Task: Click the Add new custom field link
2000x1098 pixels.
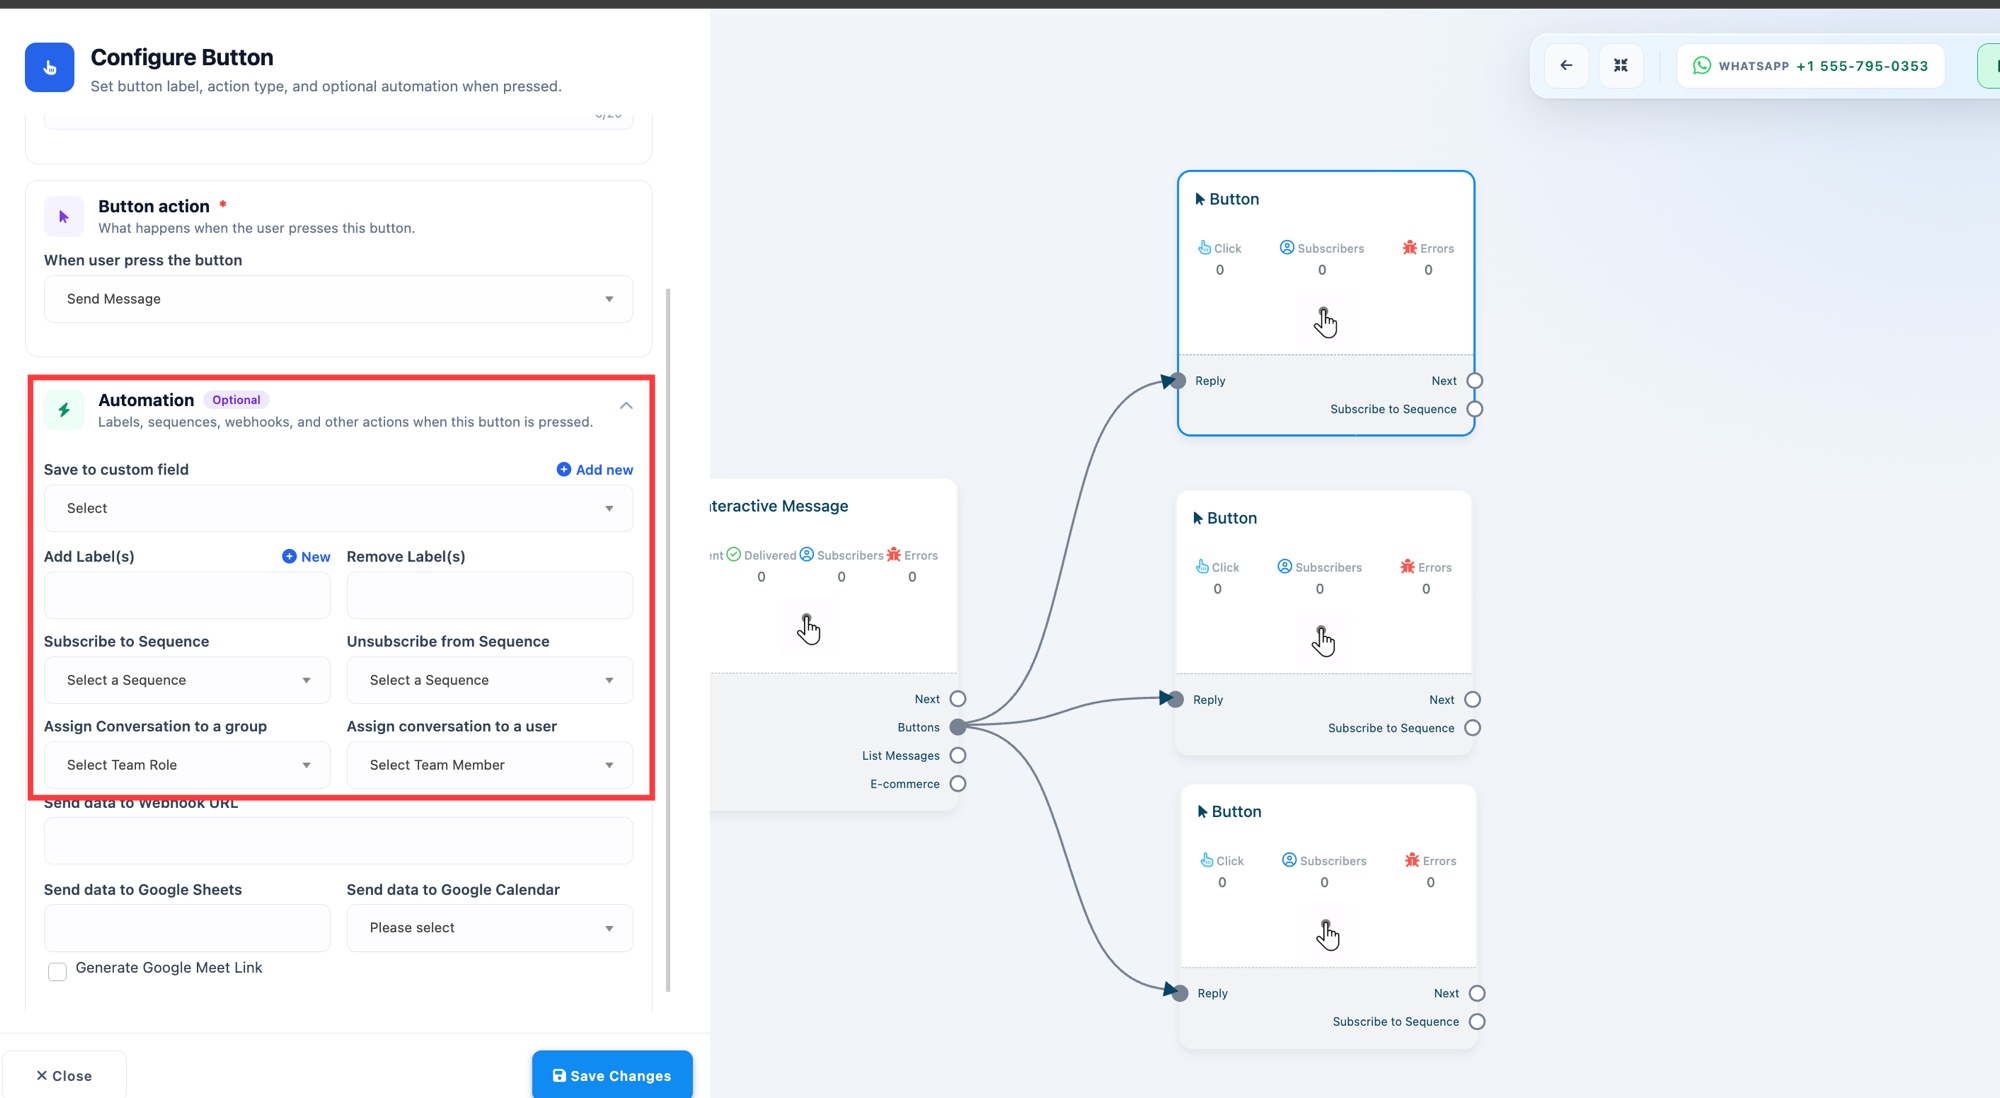Action: tap(595, 470)
